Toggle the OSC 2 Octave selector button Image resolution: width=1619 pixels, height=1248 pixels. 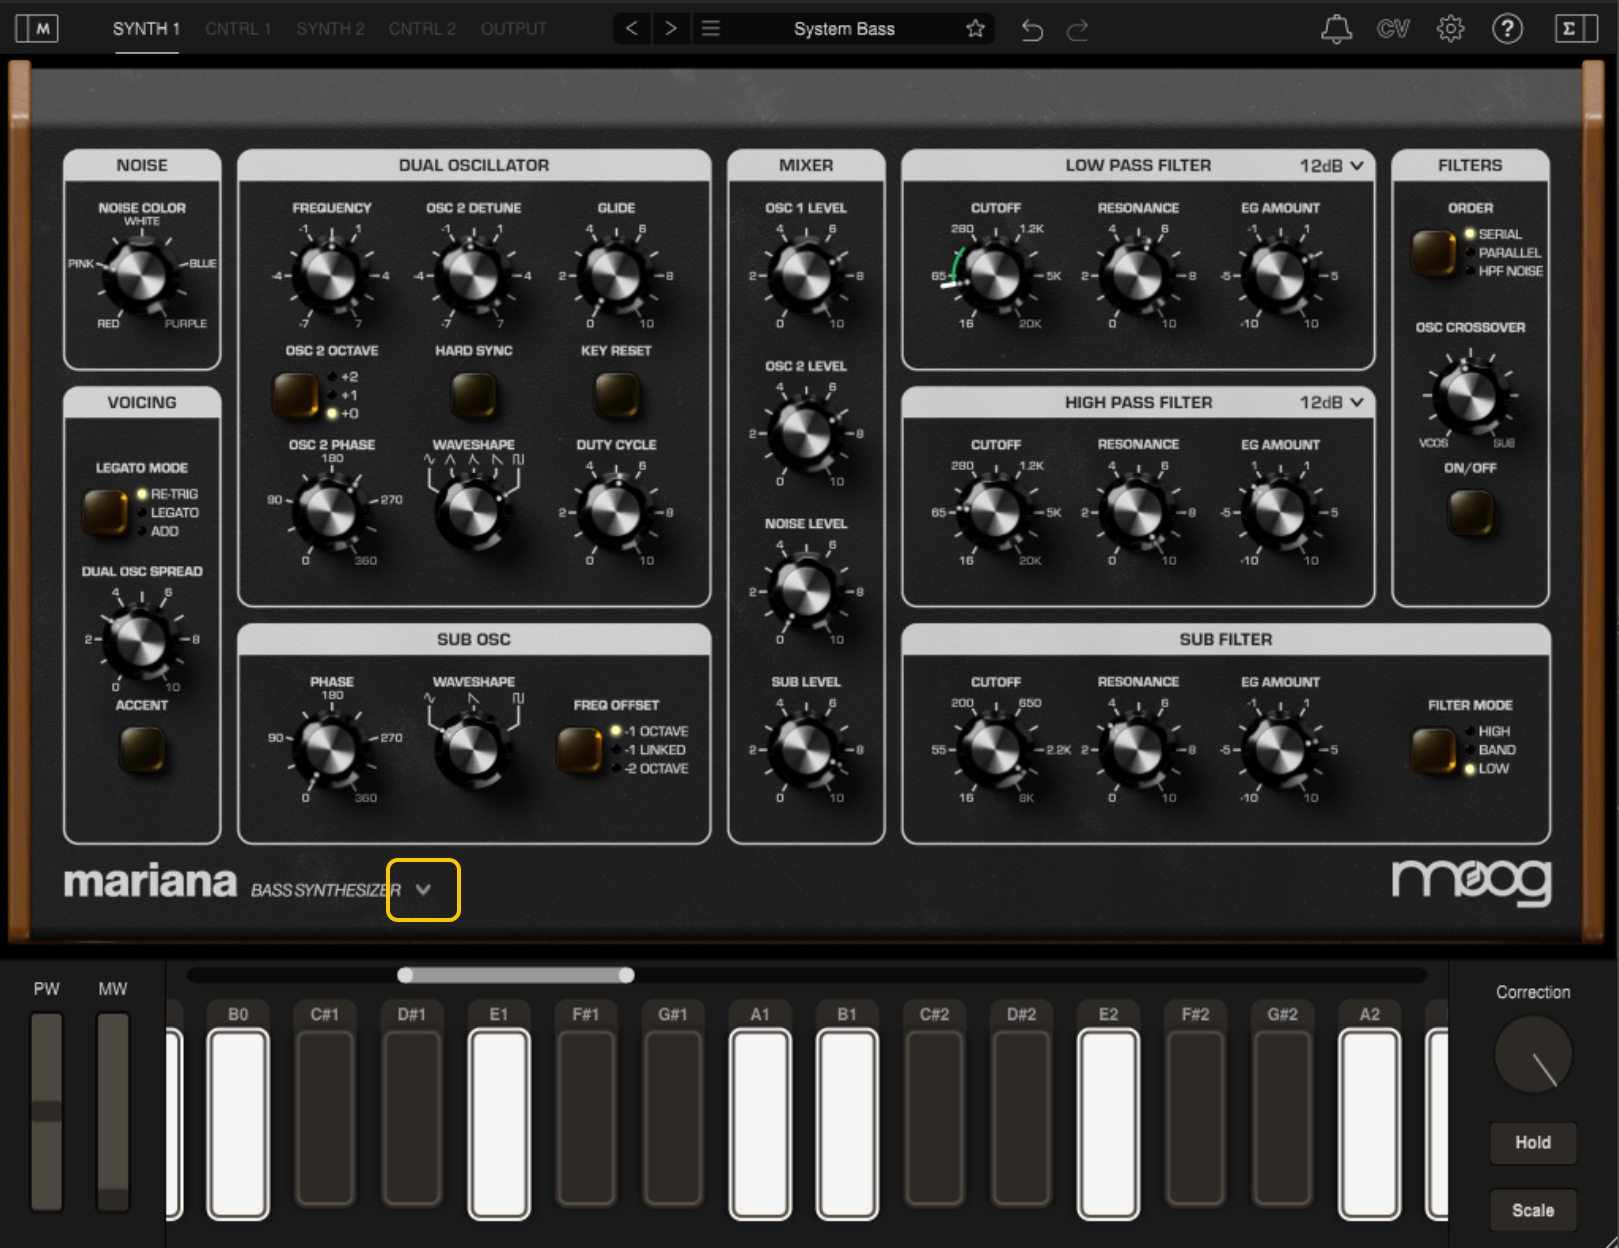(x=296, y=394)
